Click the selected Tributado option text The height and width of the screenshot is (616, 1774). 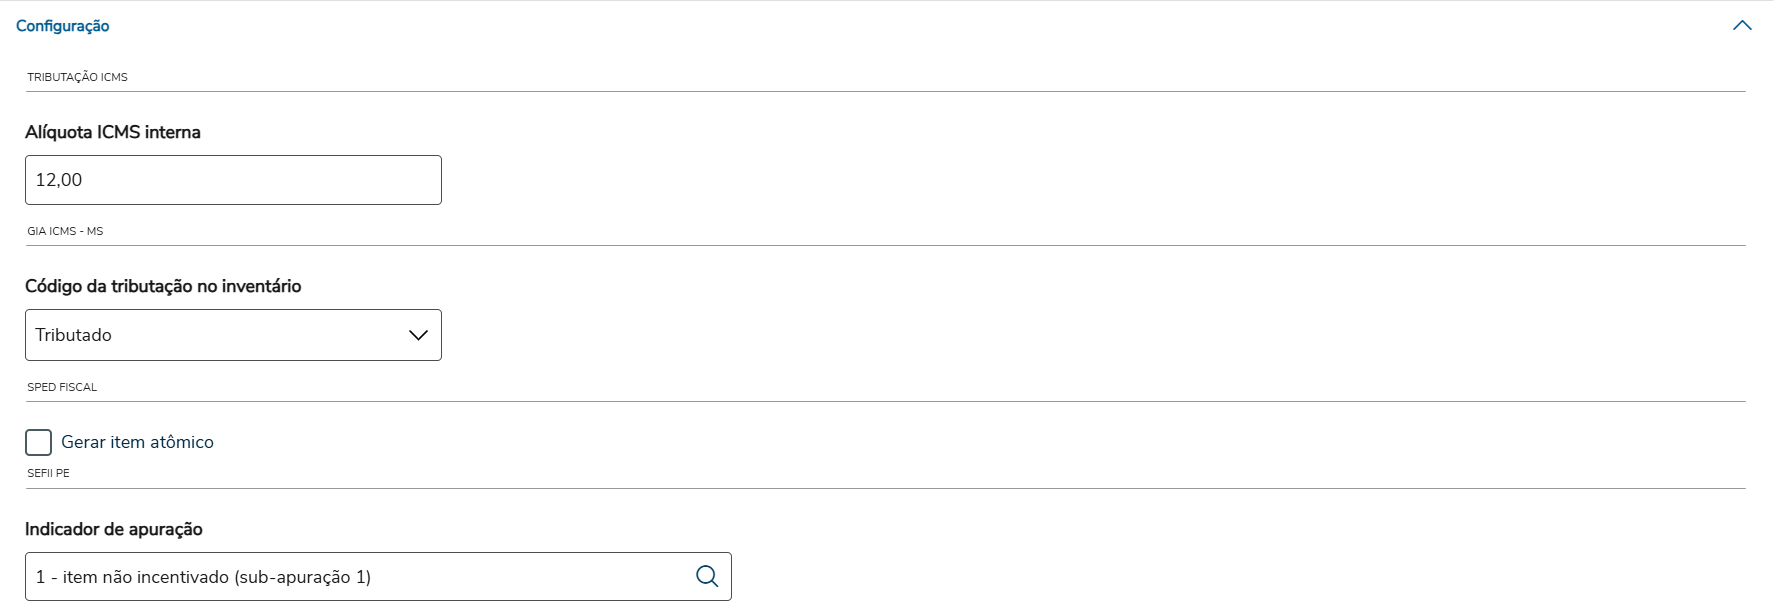point(74,335)
